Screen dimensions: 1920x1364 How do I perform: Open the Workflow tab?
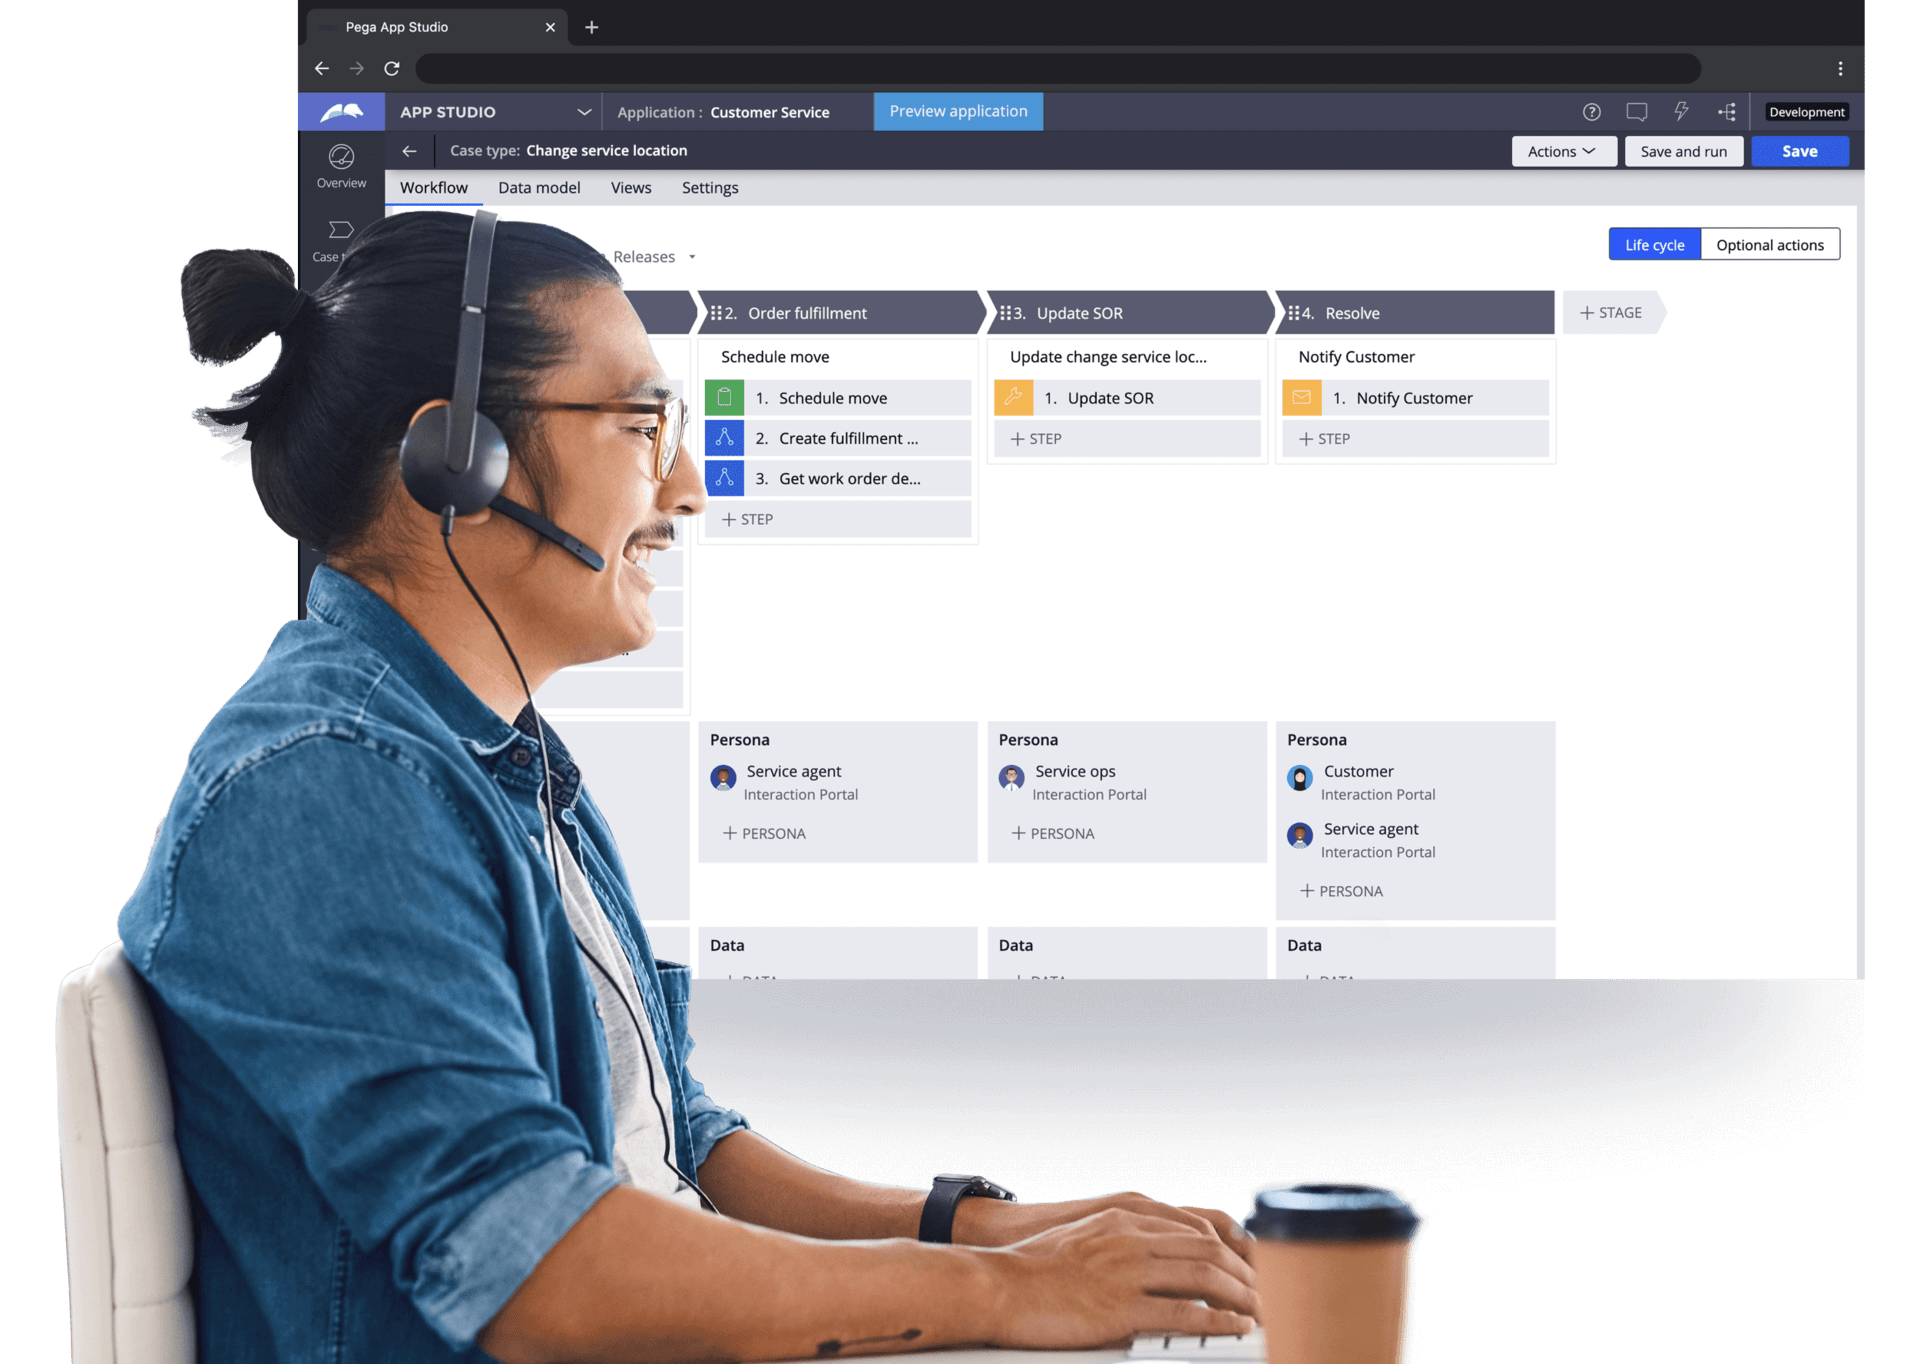[x=433, y=188]
